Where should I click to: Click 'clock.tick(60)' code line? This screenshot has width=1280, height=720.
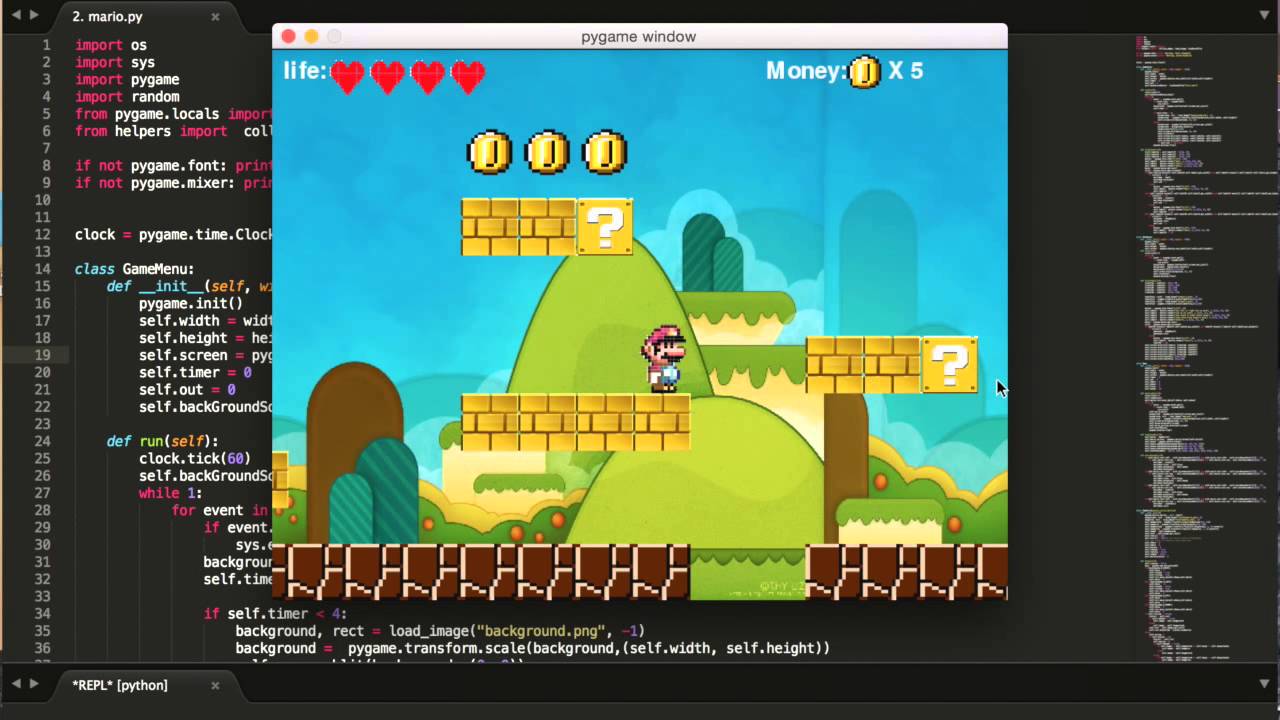pyautogui.click(x=194, y=458)
